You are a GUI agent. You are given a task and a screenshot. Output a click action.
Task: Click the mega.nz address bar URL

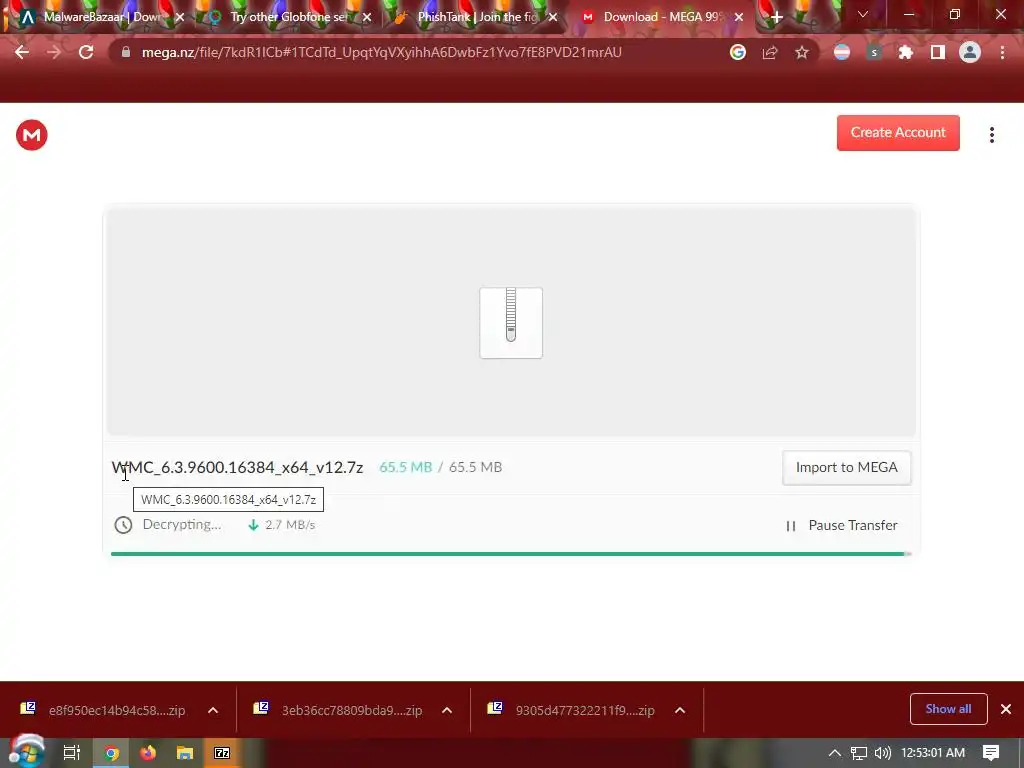pyautogui.click(x=381, y=52)
